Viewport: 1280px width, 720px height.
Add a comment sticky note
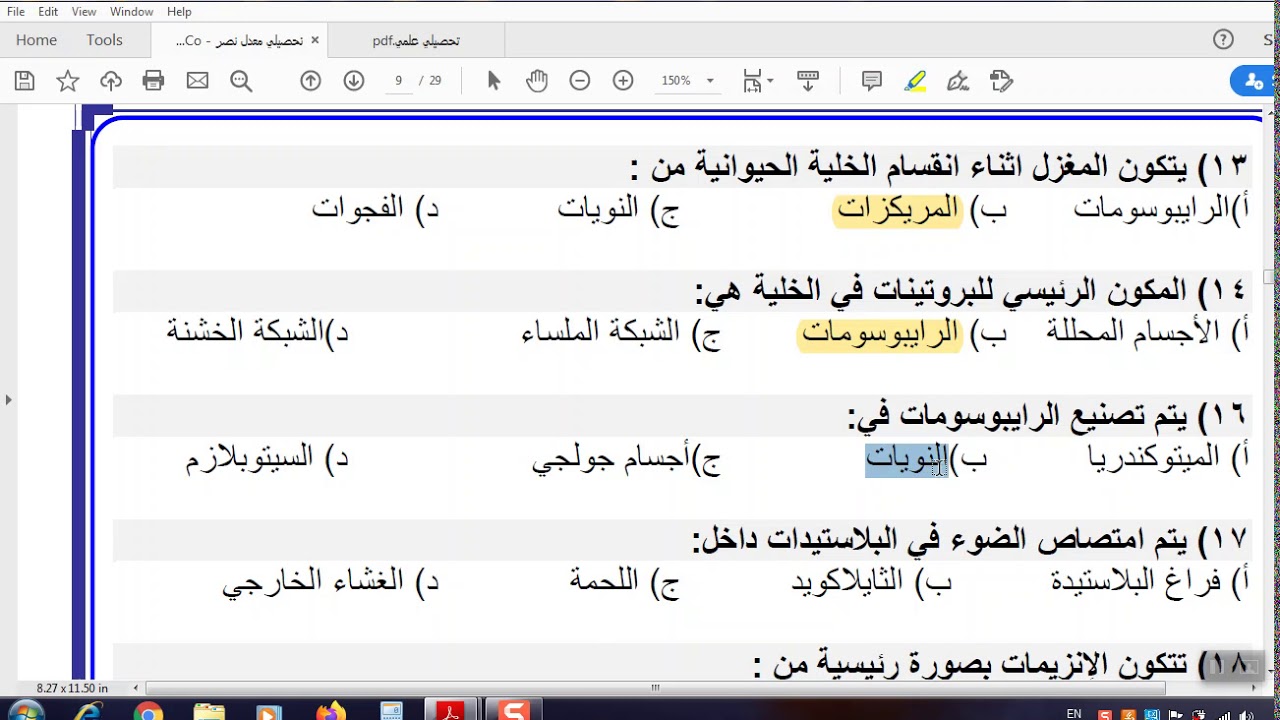coord(872,81)
